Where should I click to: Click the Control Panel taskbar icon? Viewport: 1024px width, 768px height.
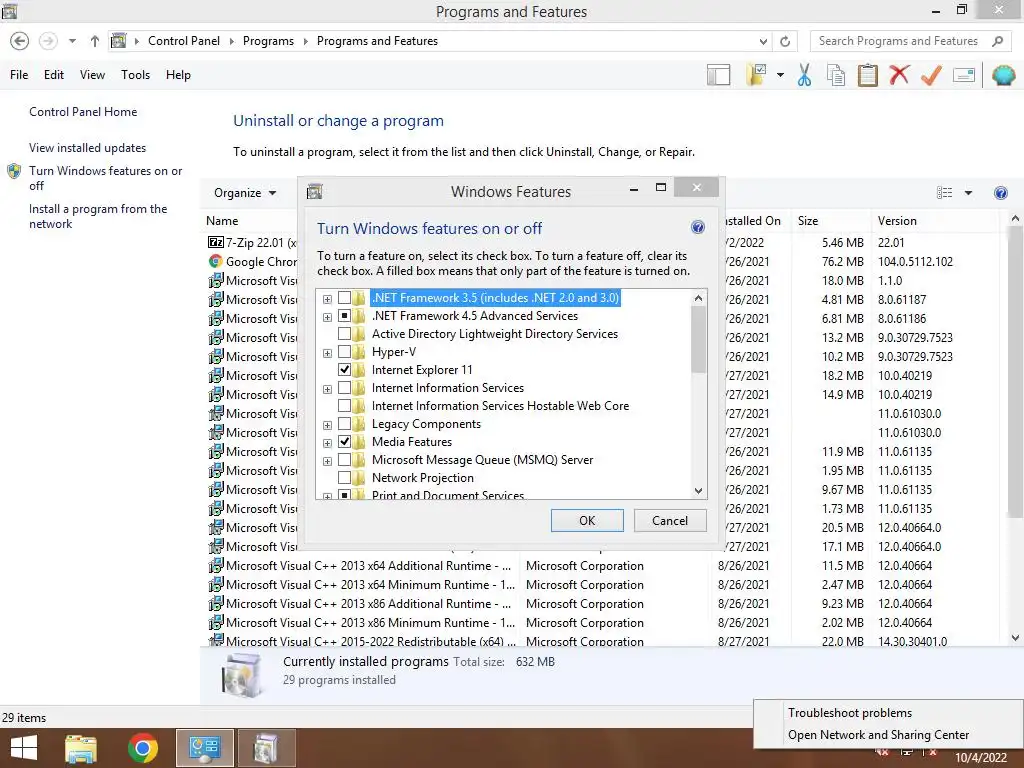(x=204, y=748)
